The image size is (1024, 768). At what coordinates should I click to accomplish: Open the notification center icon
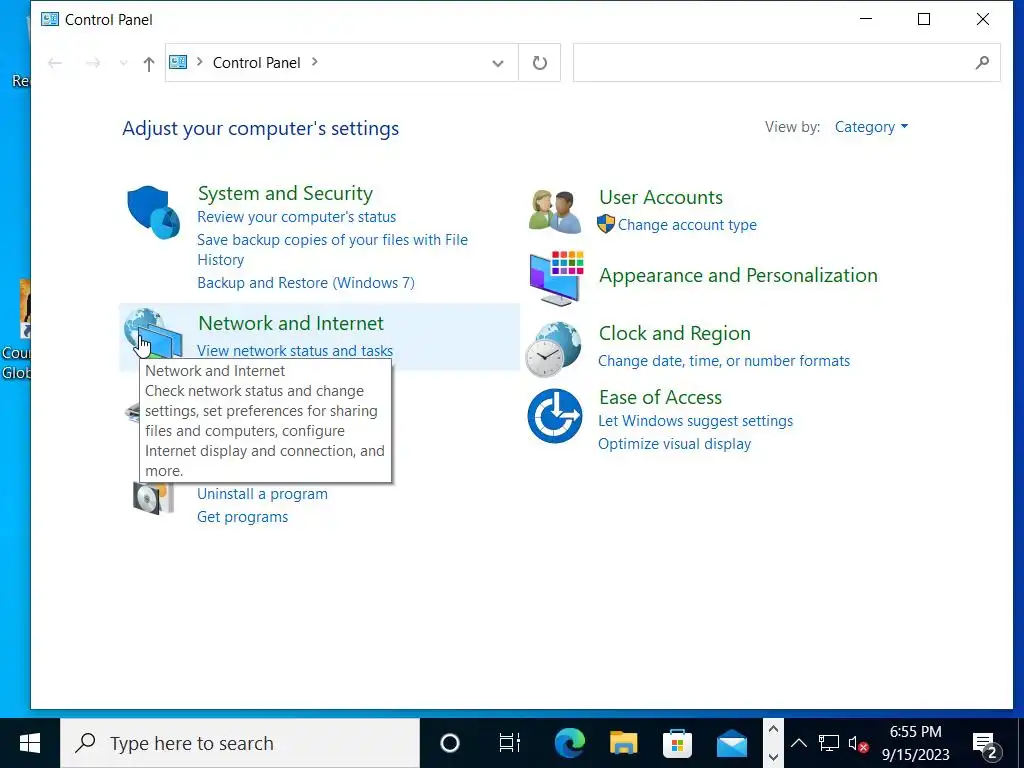986,744
